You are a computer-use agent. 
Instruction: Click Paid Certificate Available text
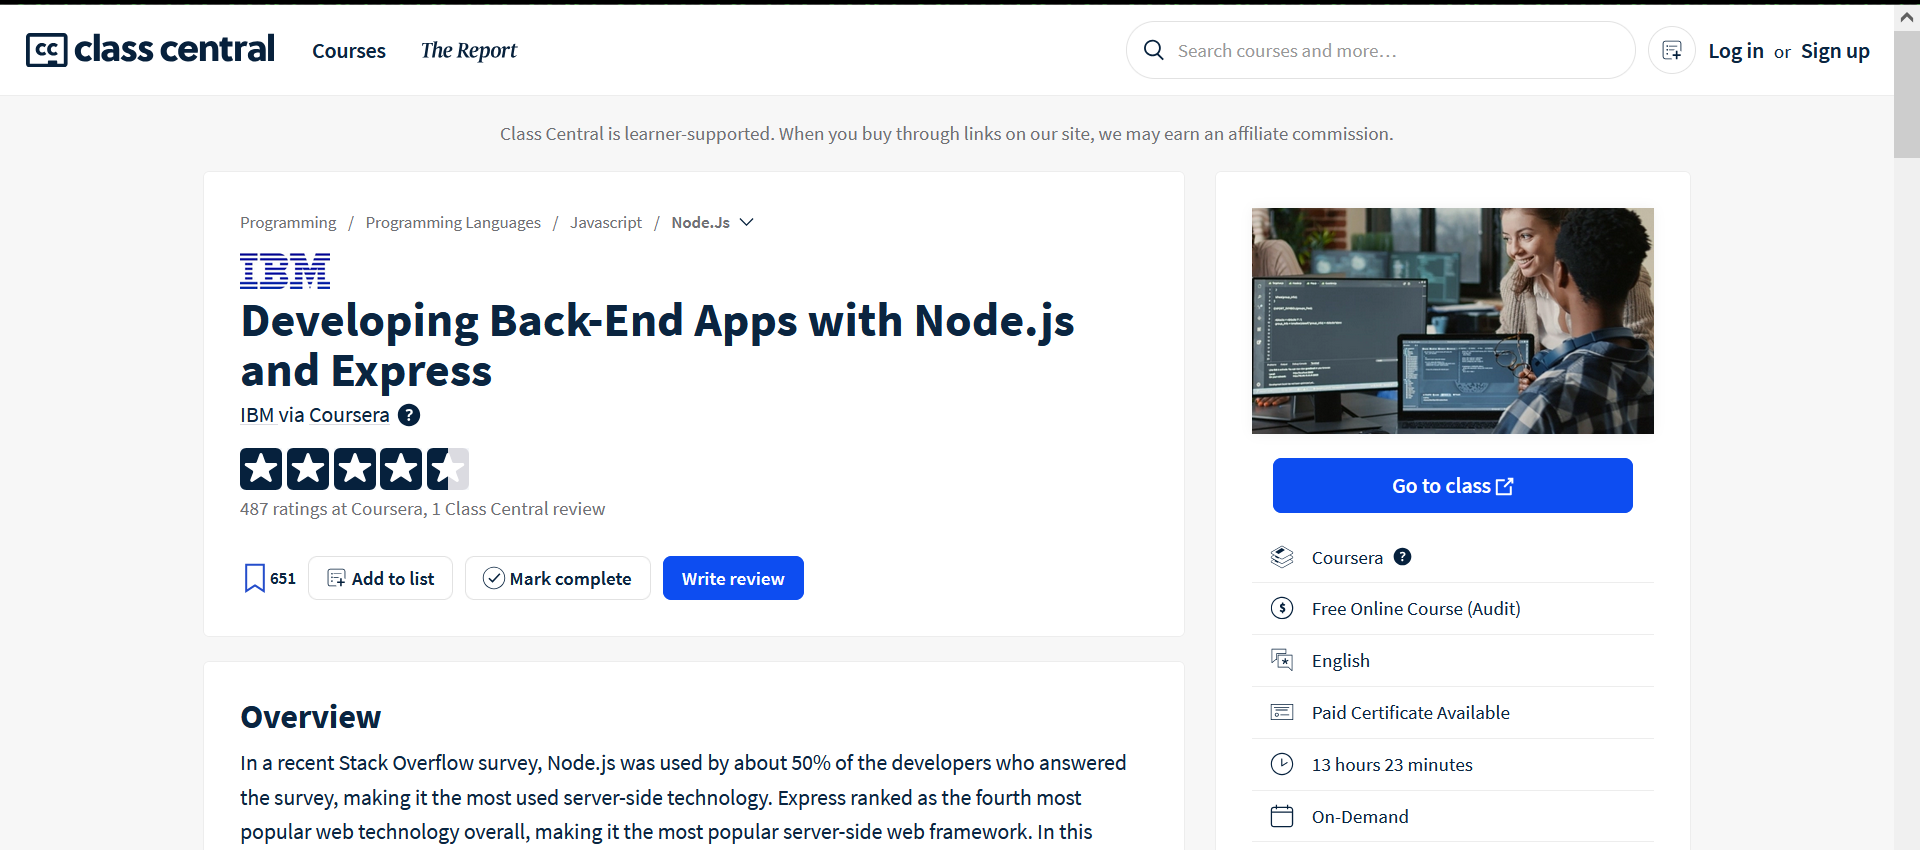(x=1411, y=713)
